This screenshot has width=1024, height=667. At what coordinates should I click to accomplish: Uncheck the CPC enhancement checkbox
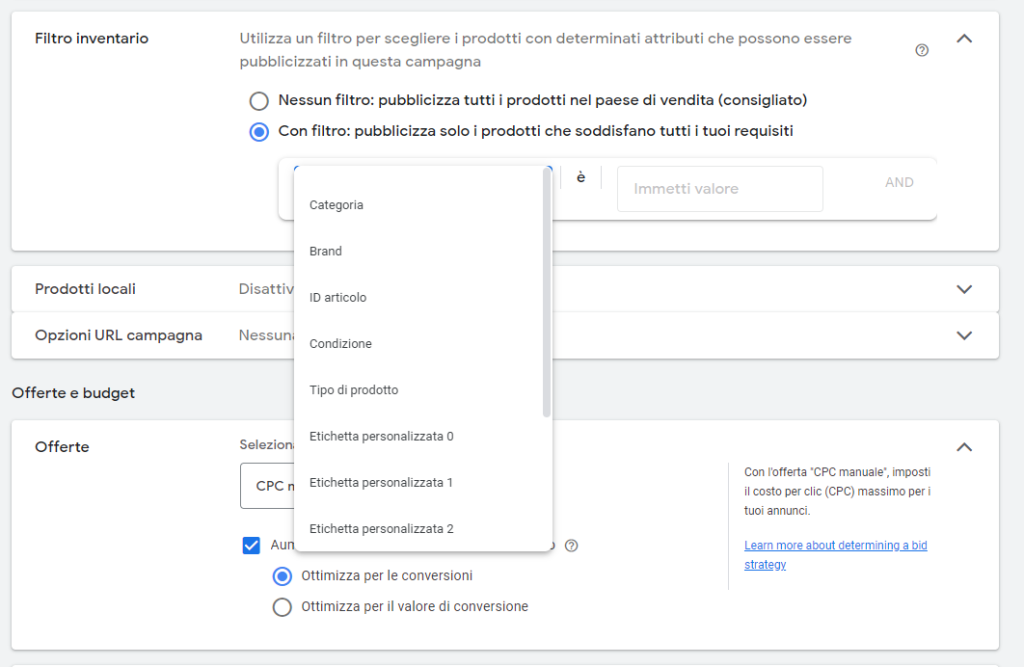tap(251, 545)
